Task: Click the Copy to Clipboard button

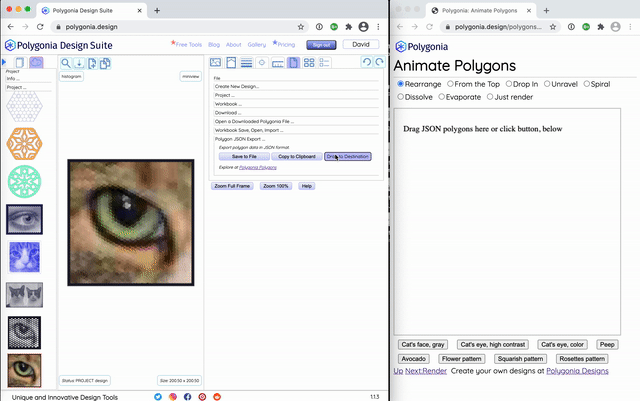Action: click(x=297, y=156)
